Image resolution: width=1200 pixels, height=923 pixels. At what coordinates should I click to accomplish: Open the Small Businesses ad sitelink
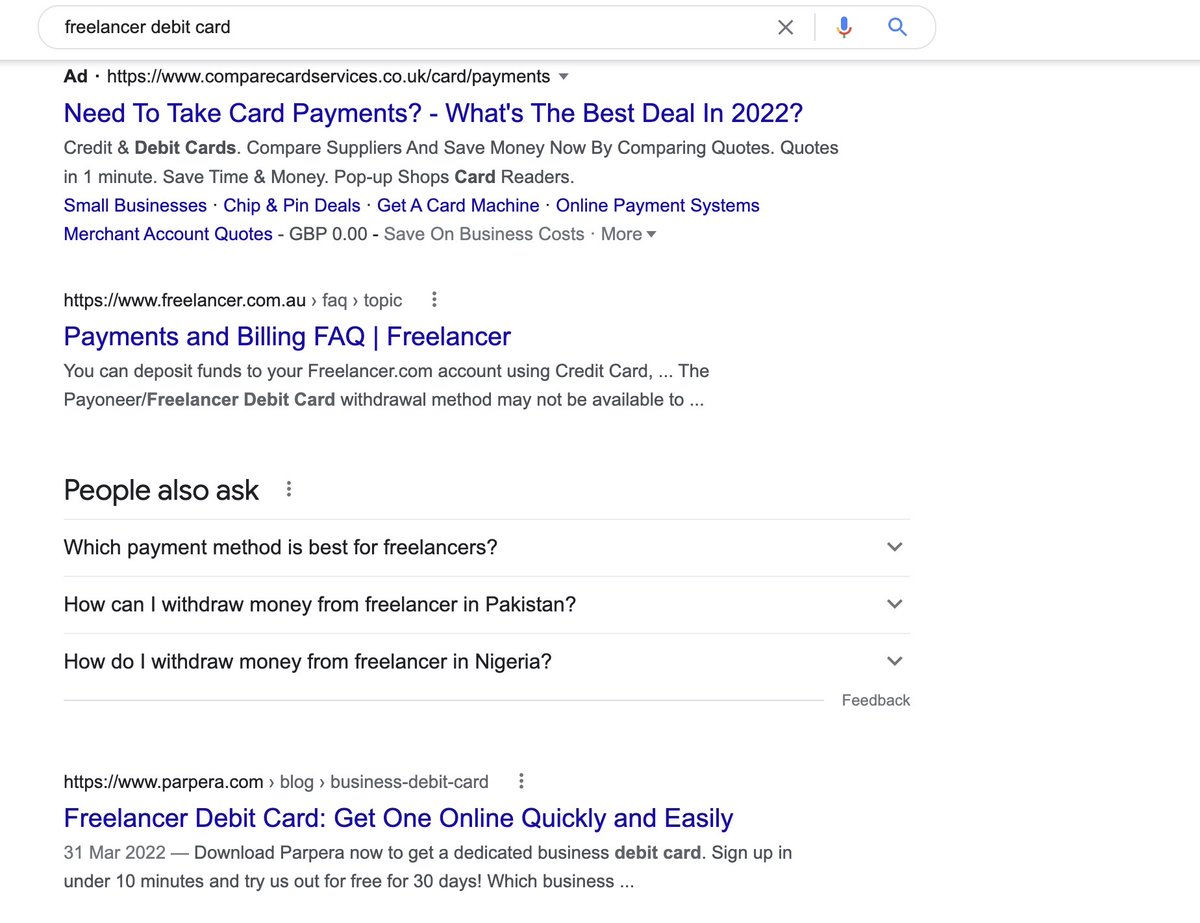pos(135,205)
